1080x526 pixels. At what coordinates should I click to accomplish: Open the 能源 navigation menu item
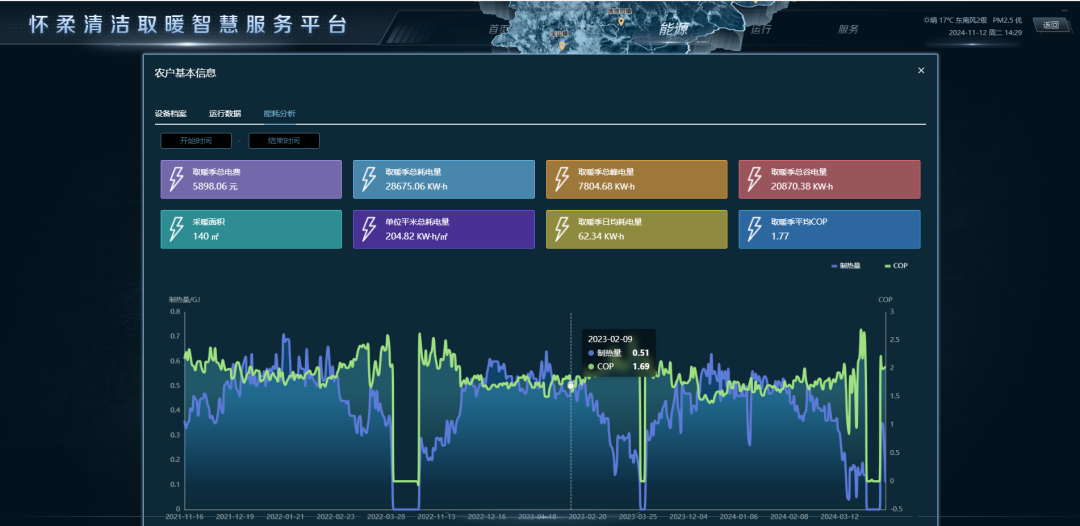(x=673, y=30)
